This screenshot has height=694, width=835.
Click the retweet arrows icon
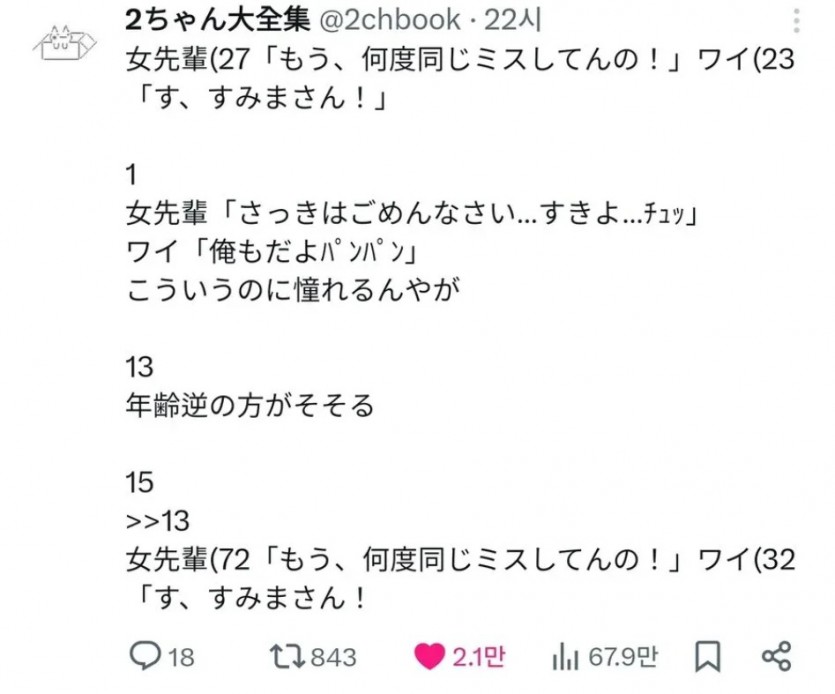point(287,656)
